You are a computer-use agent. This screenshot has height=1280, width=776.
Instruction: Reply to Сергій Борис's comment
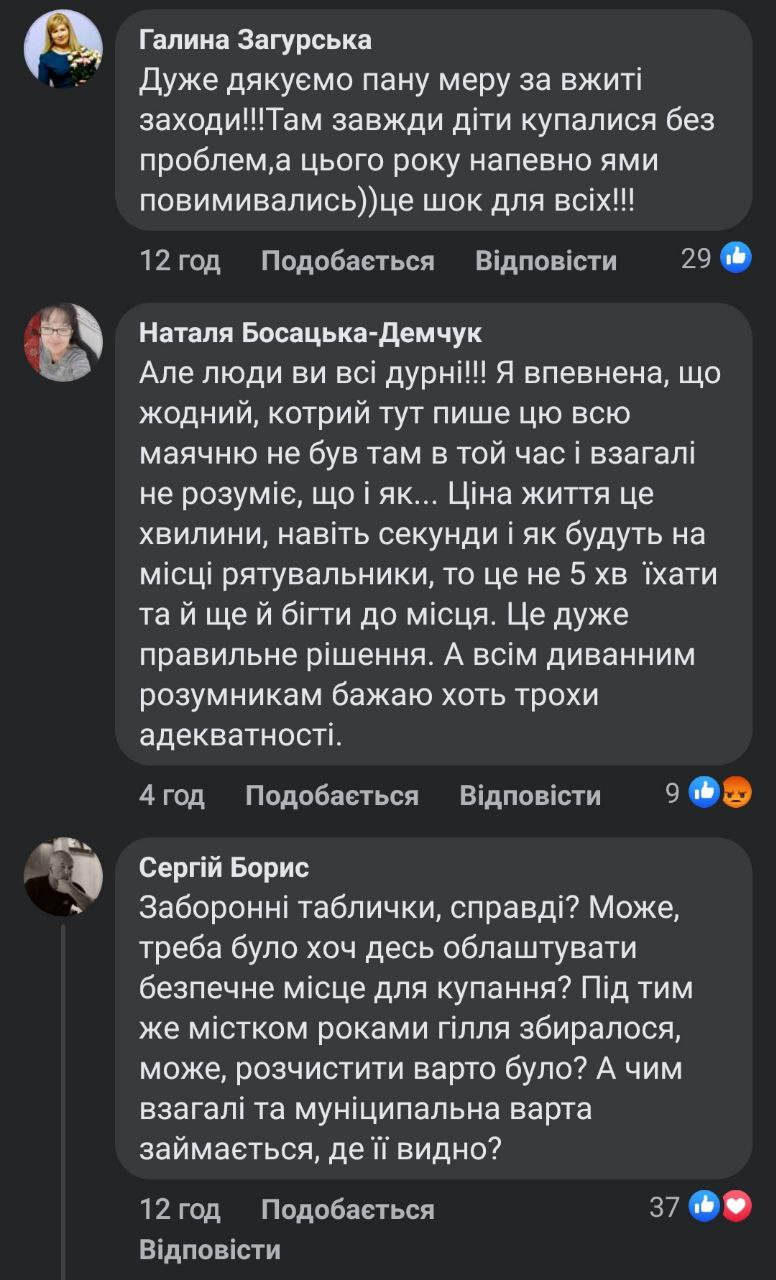[210, 1249]
